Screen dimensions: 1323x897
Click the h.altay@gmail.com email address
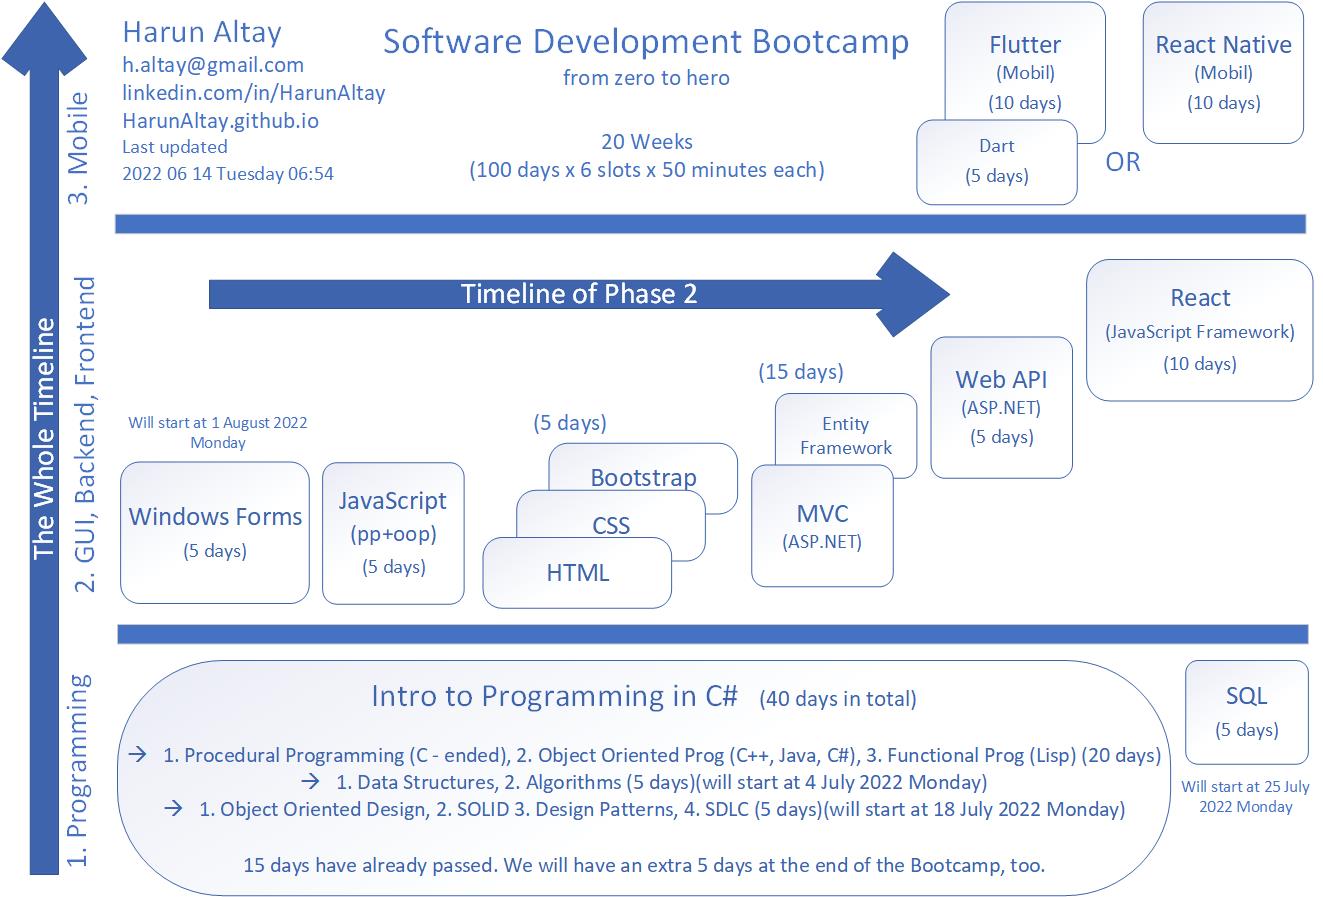pyautogui.click(x=212, y=65)
